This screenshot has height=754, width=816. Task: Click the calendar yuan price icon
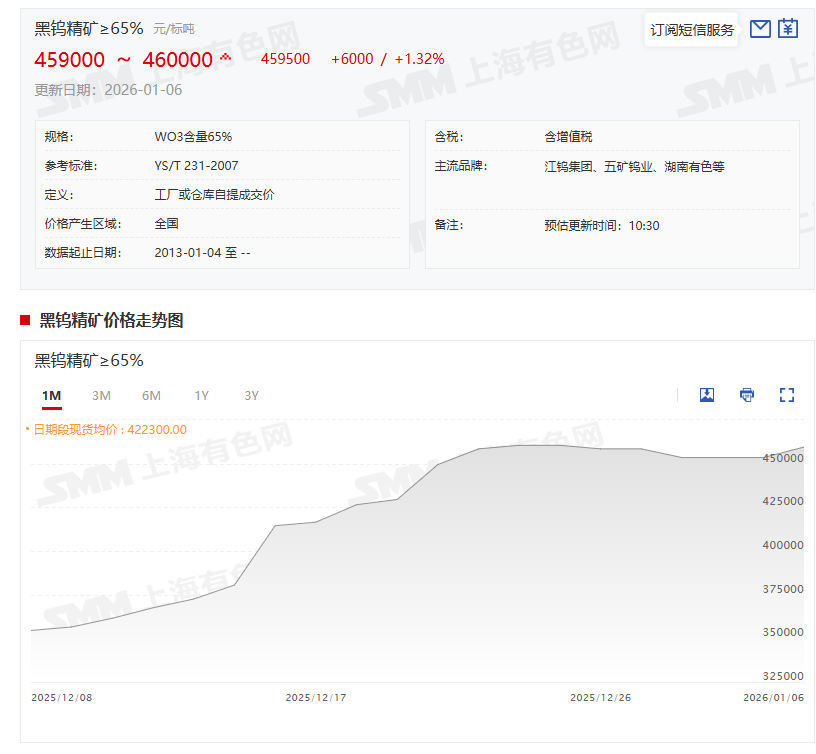click(788, 29)
